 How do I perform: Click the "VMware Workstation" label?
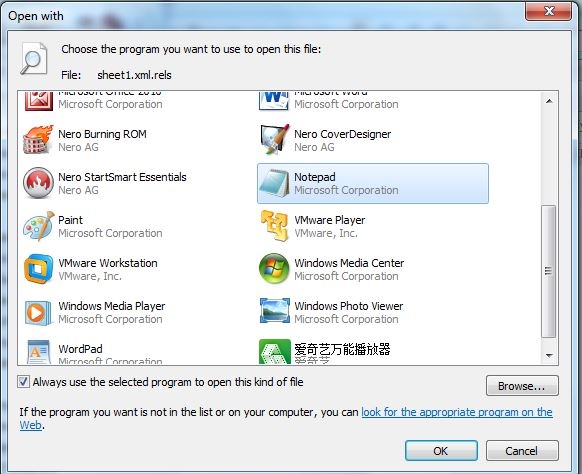tap(108, 263)
